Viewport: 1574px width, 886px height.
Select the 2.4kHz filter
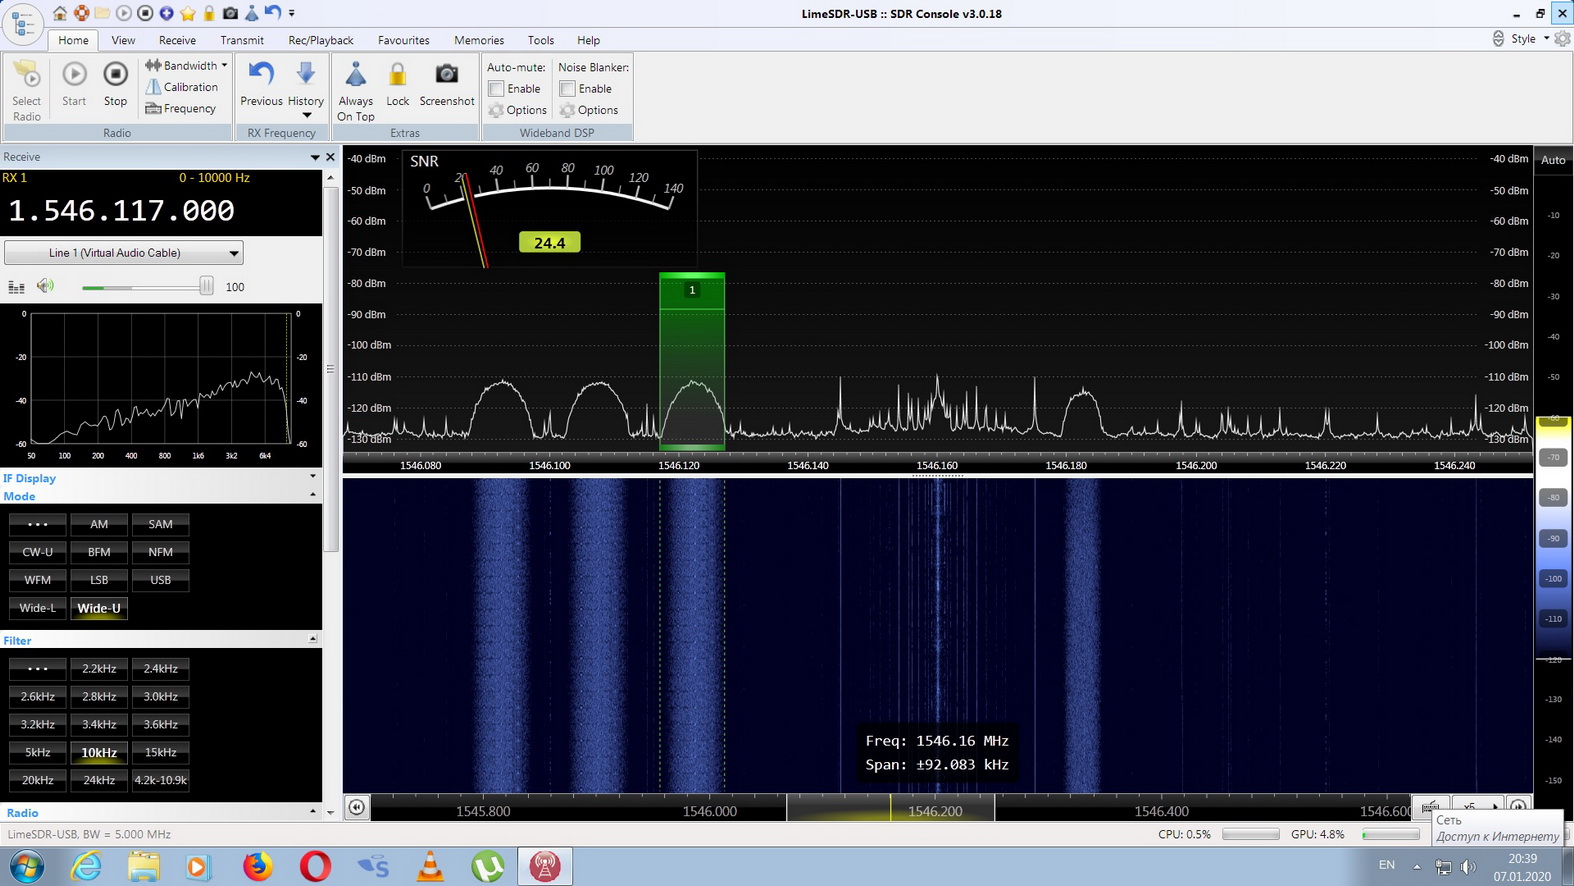[160, 669]
